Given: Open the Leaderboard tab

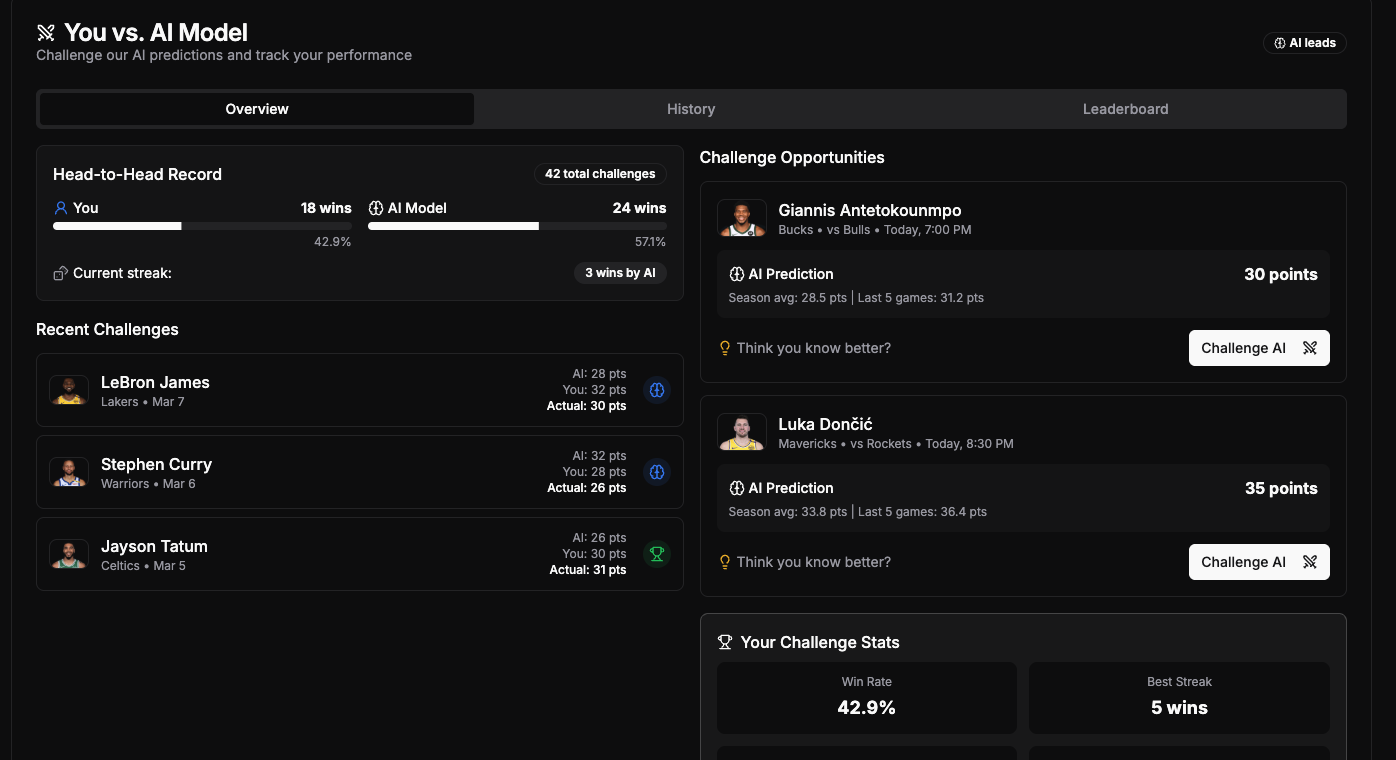Looking at the screenshot, I should pyautogui.click(x=1125, y=109).
